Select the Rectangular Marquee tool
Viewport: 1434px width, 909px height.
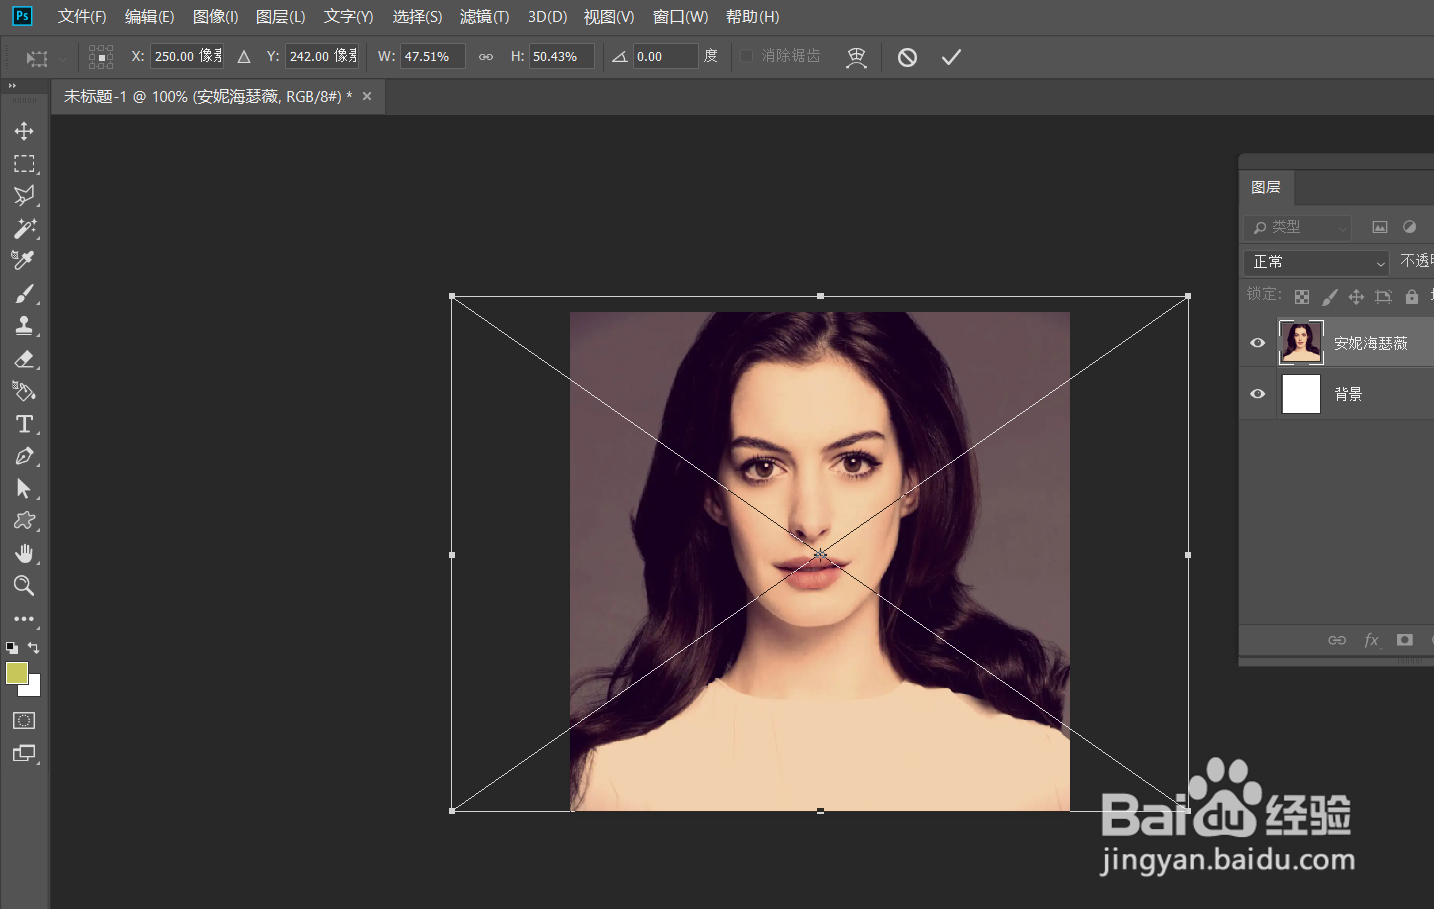click(x=24, y=163)
